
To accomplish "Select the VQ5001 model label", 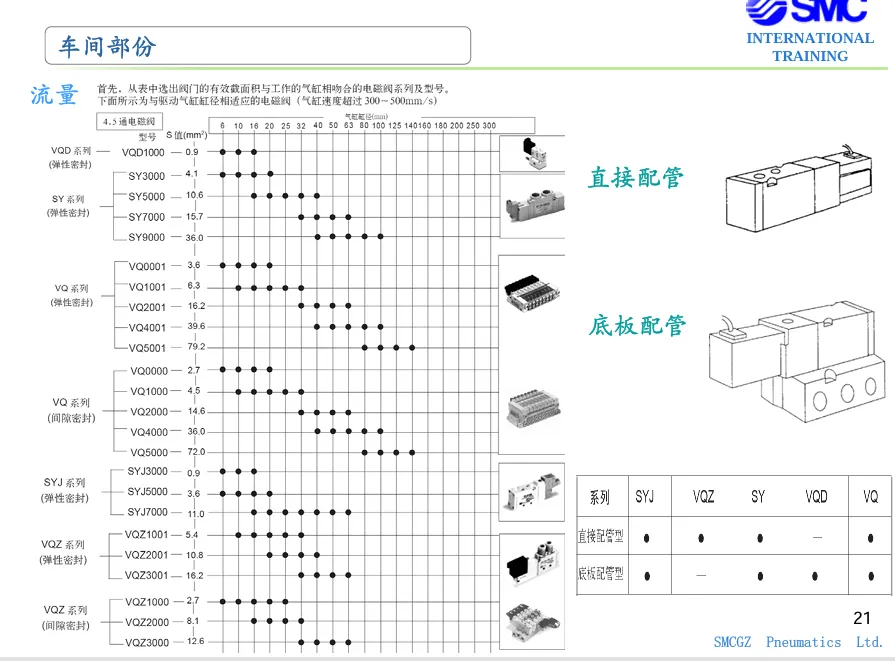I will (147, 348).
